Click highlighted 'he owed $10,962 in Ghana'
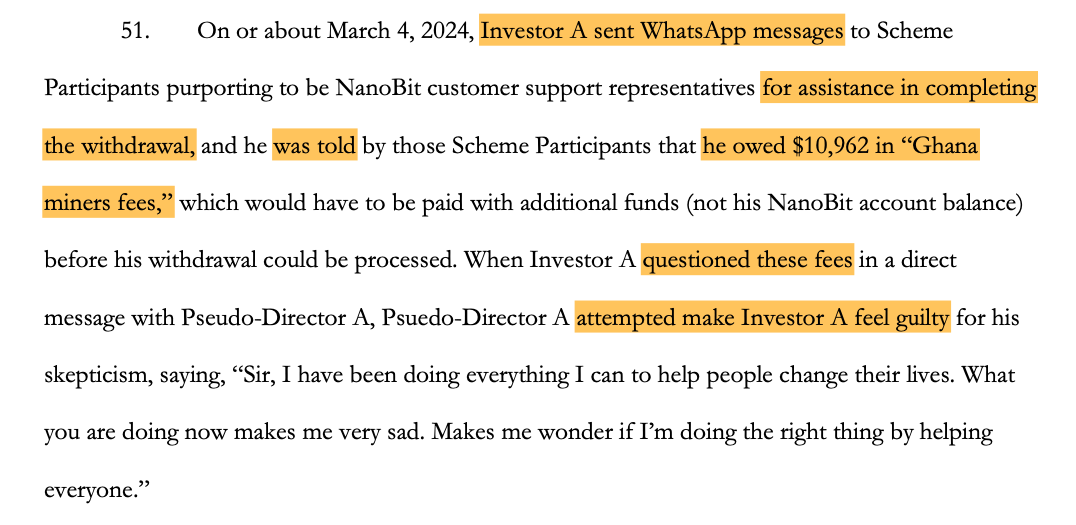 point(840,145)
